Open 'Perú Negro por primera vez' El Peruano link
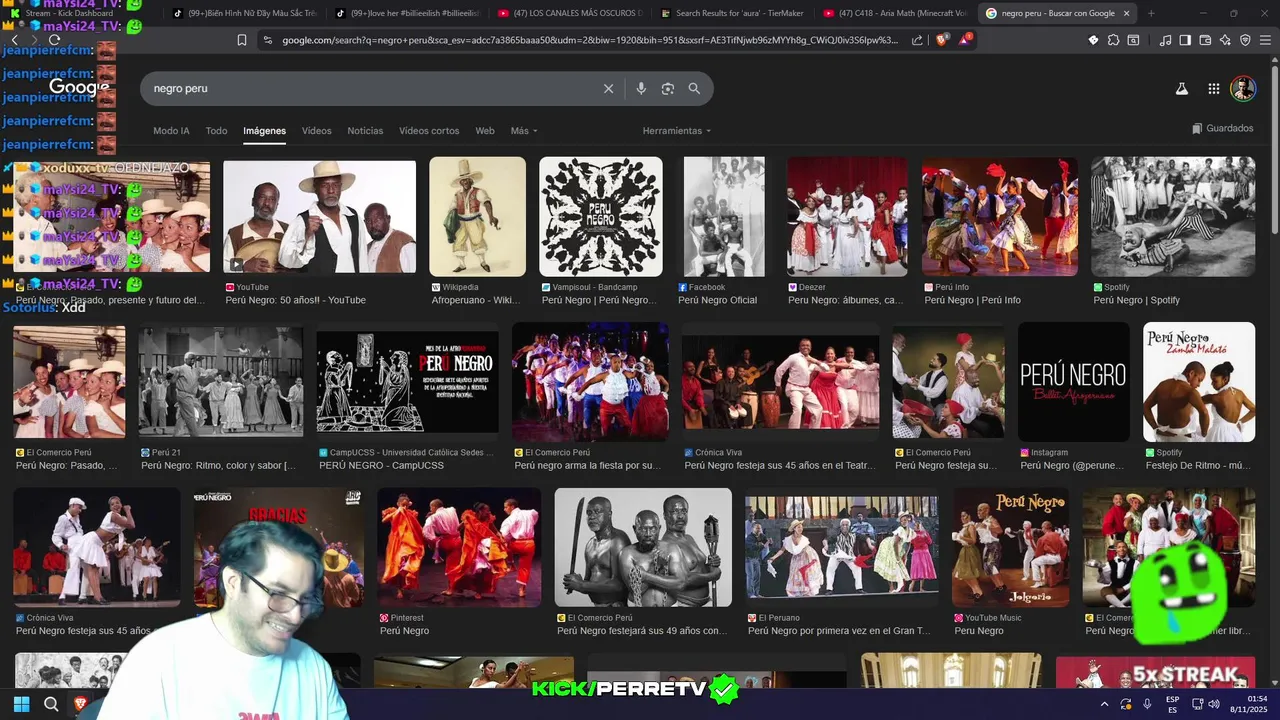 pyautogui.click(x=839, y=631)
